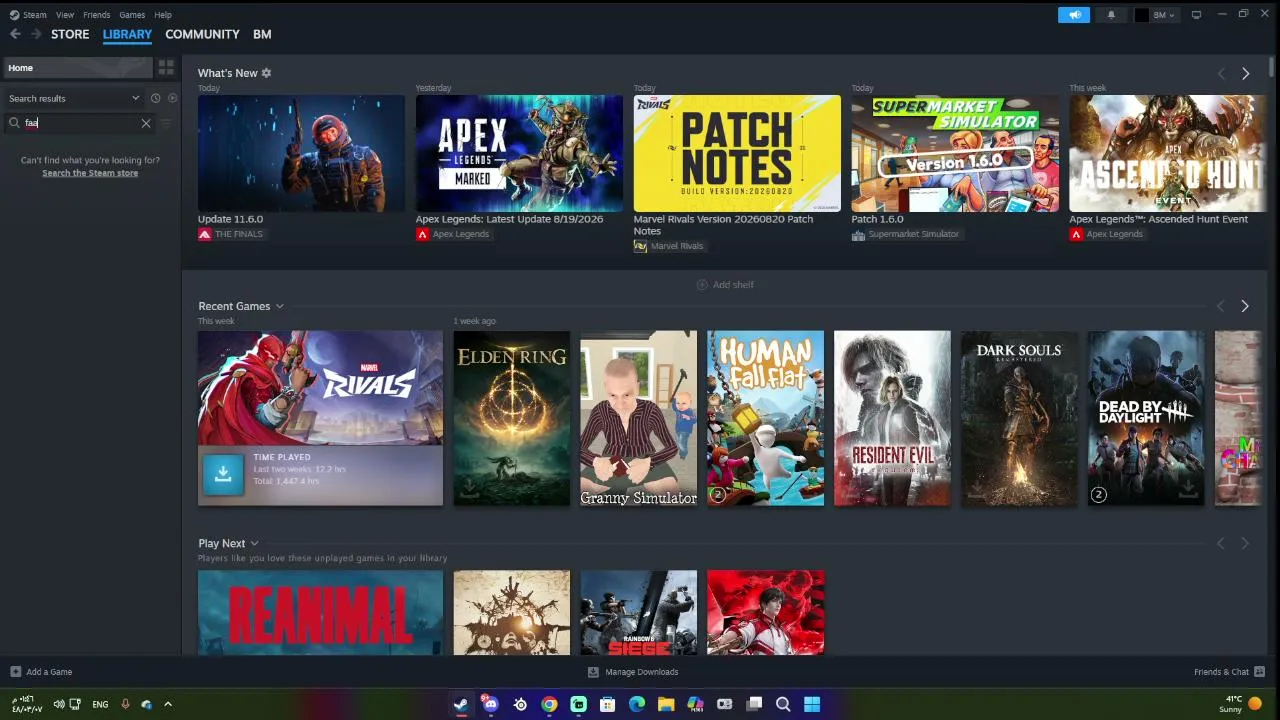Select the Resident Evil game cover
Screen dimensions: 1280x720
(x=893, y=418)
